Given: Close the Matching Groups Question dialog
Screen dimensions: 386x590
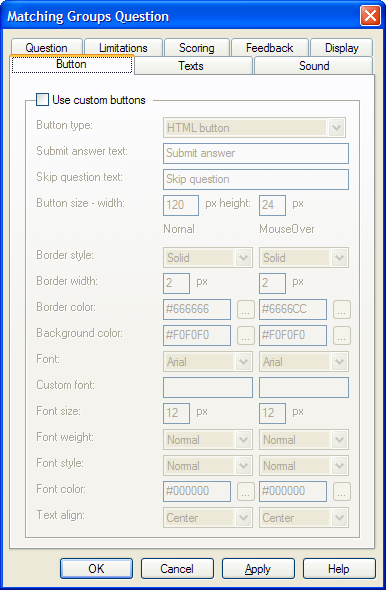Looking at the screenshot, I should (x=370, y=16).
